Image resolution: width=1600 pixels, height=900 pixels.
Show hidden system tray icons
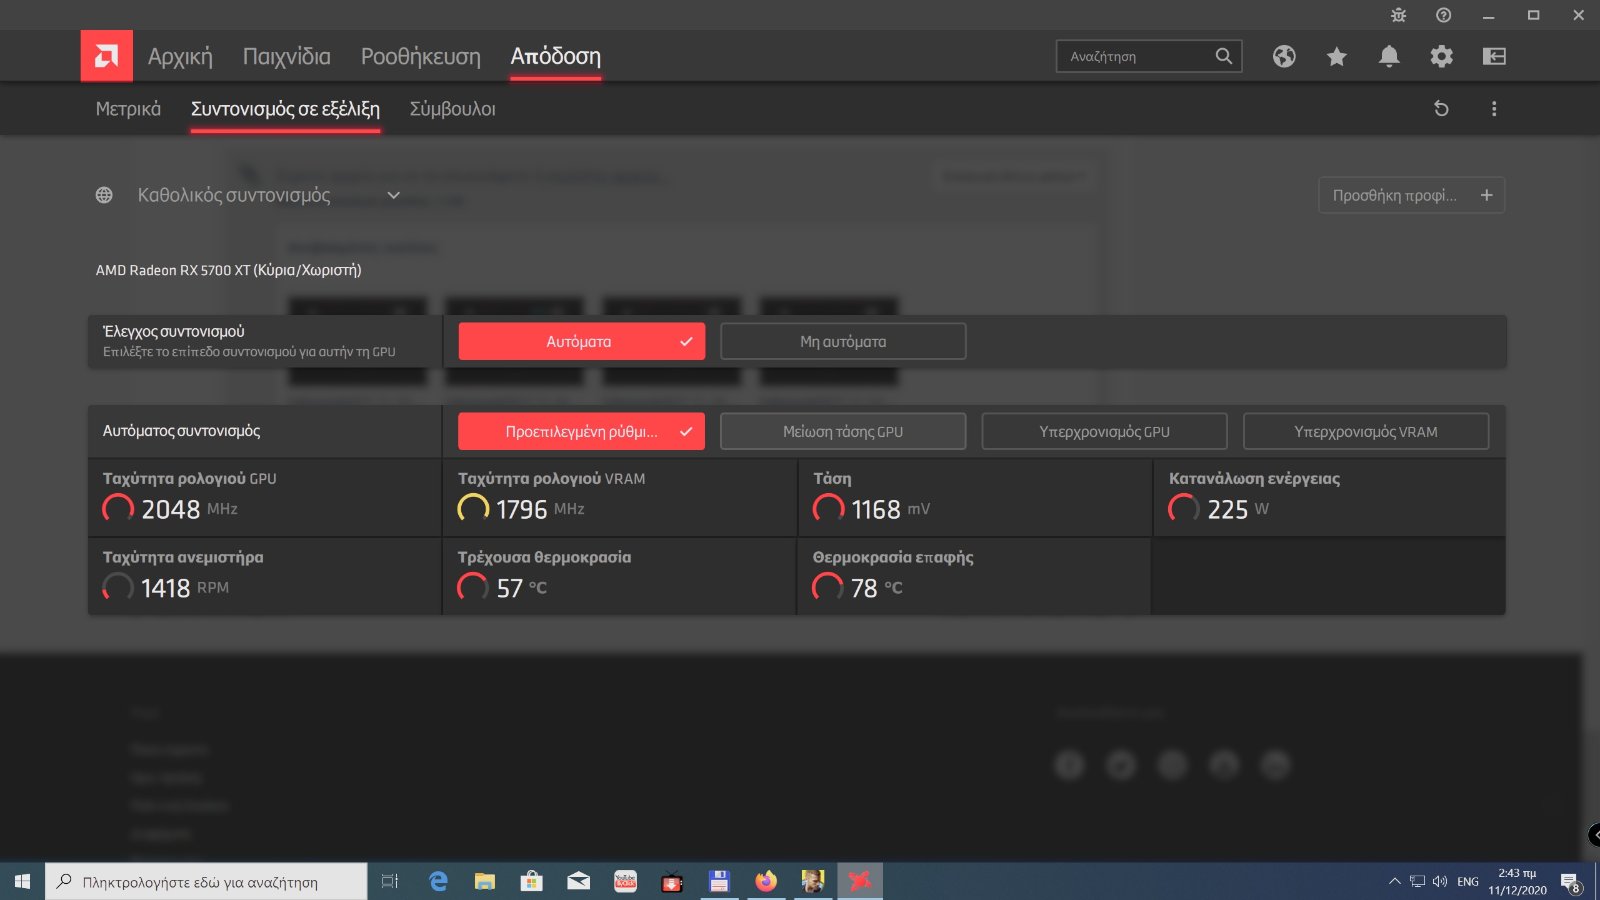pos(1394,881)
